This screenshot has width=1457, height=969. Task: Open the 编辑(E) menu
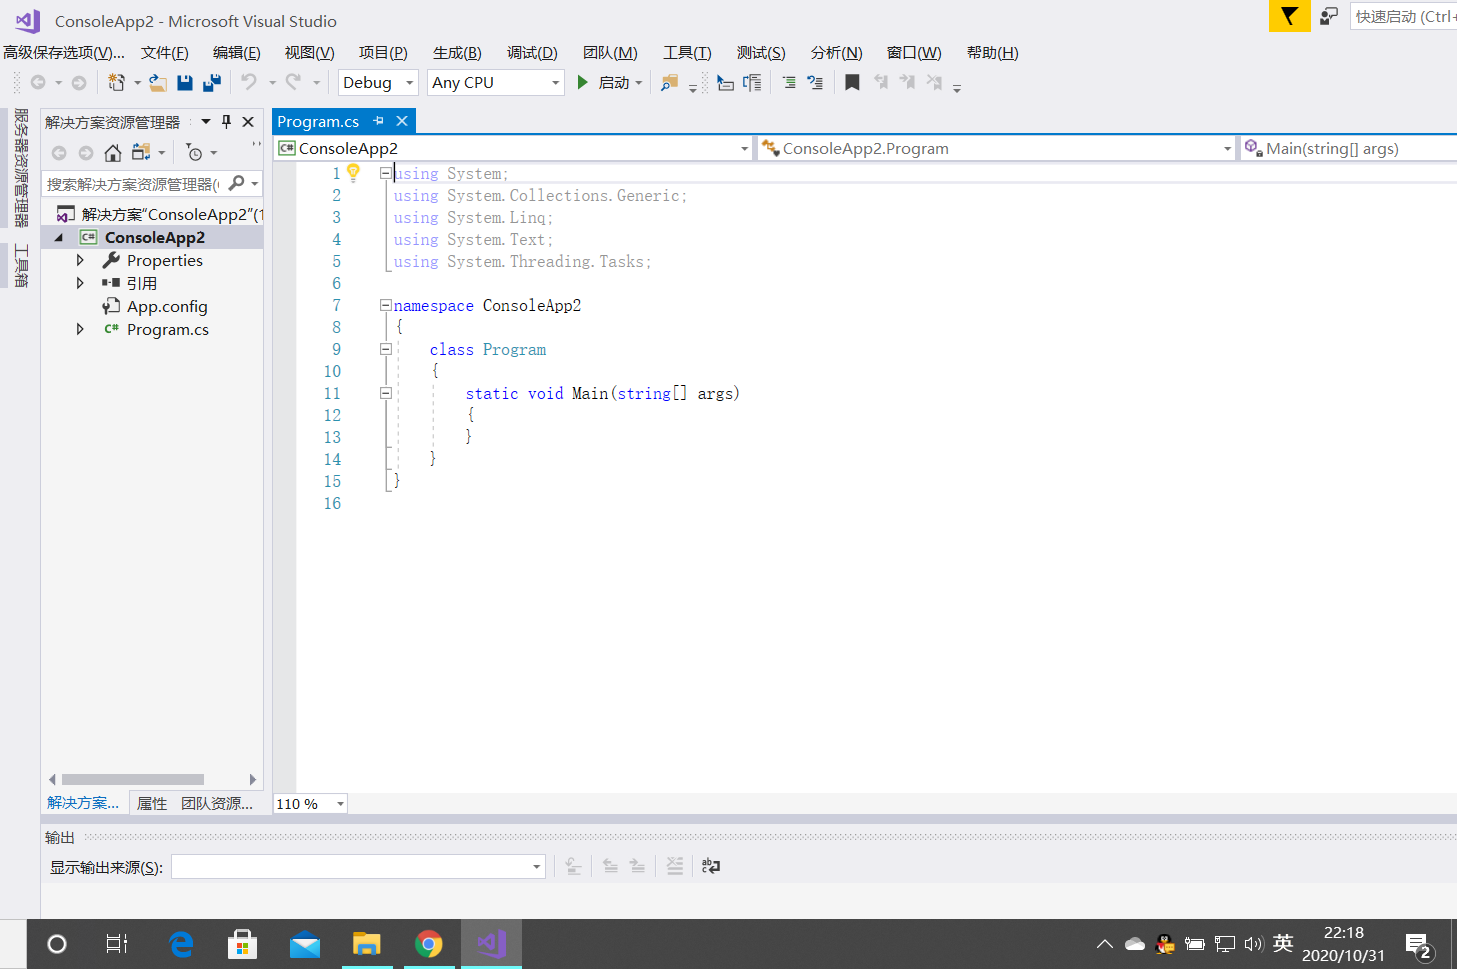tap(236, 53)
